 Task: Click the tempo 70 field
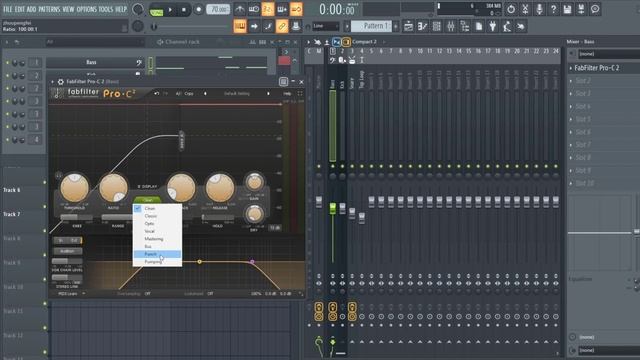click(x=218, y=9)
